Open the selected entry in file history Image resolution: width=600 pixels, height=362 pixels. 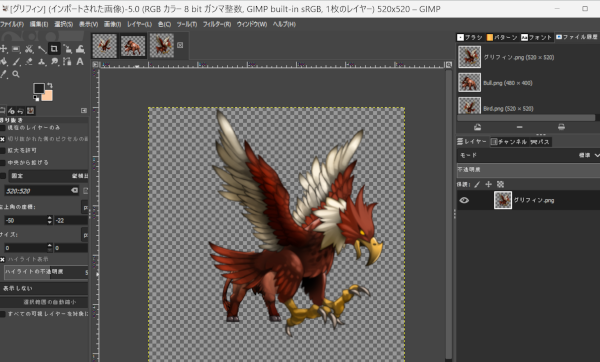tap(478, 127)
